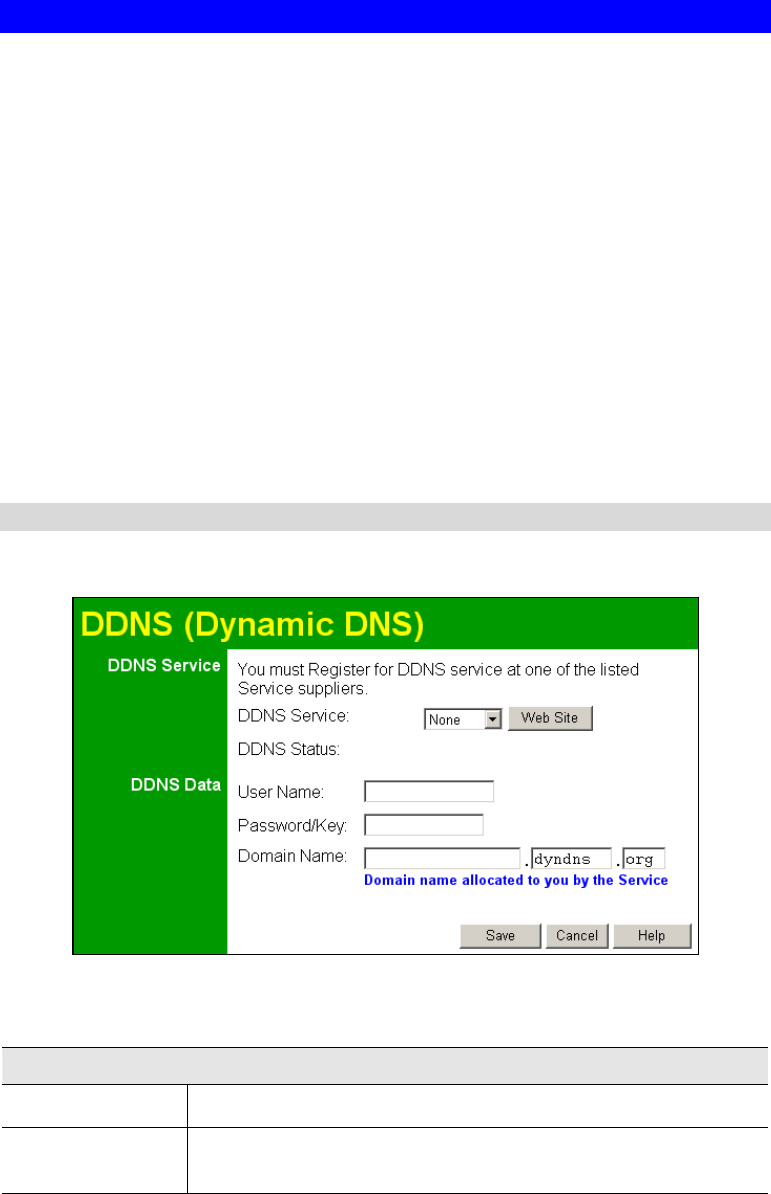Viewport: 771px width, 1194px height.
Task: Click the DDNS Service sidebar label
Action: coord(164,666)
